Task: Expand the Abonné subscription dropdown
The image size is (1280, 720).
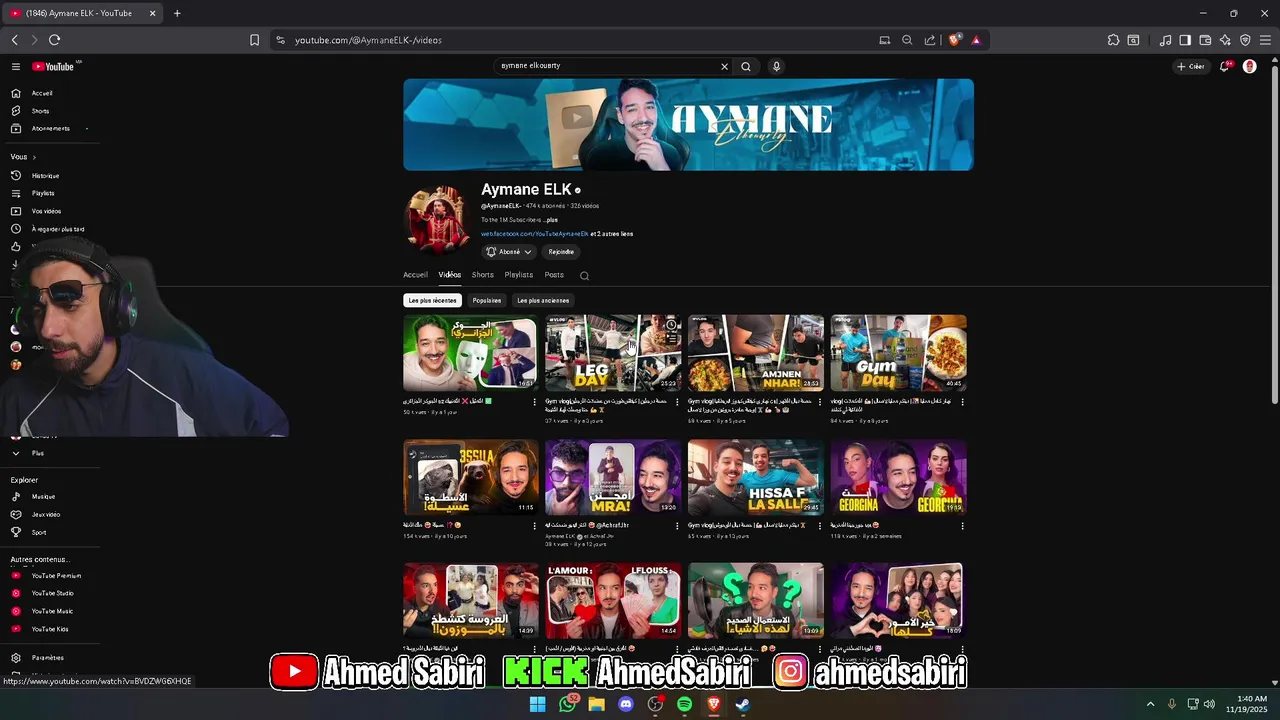Action: point(510,252)
